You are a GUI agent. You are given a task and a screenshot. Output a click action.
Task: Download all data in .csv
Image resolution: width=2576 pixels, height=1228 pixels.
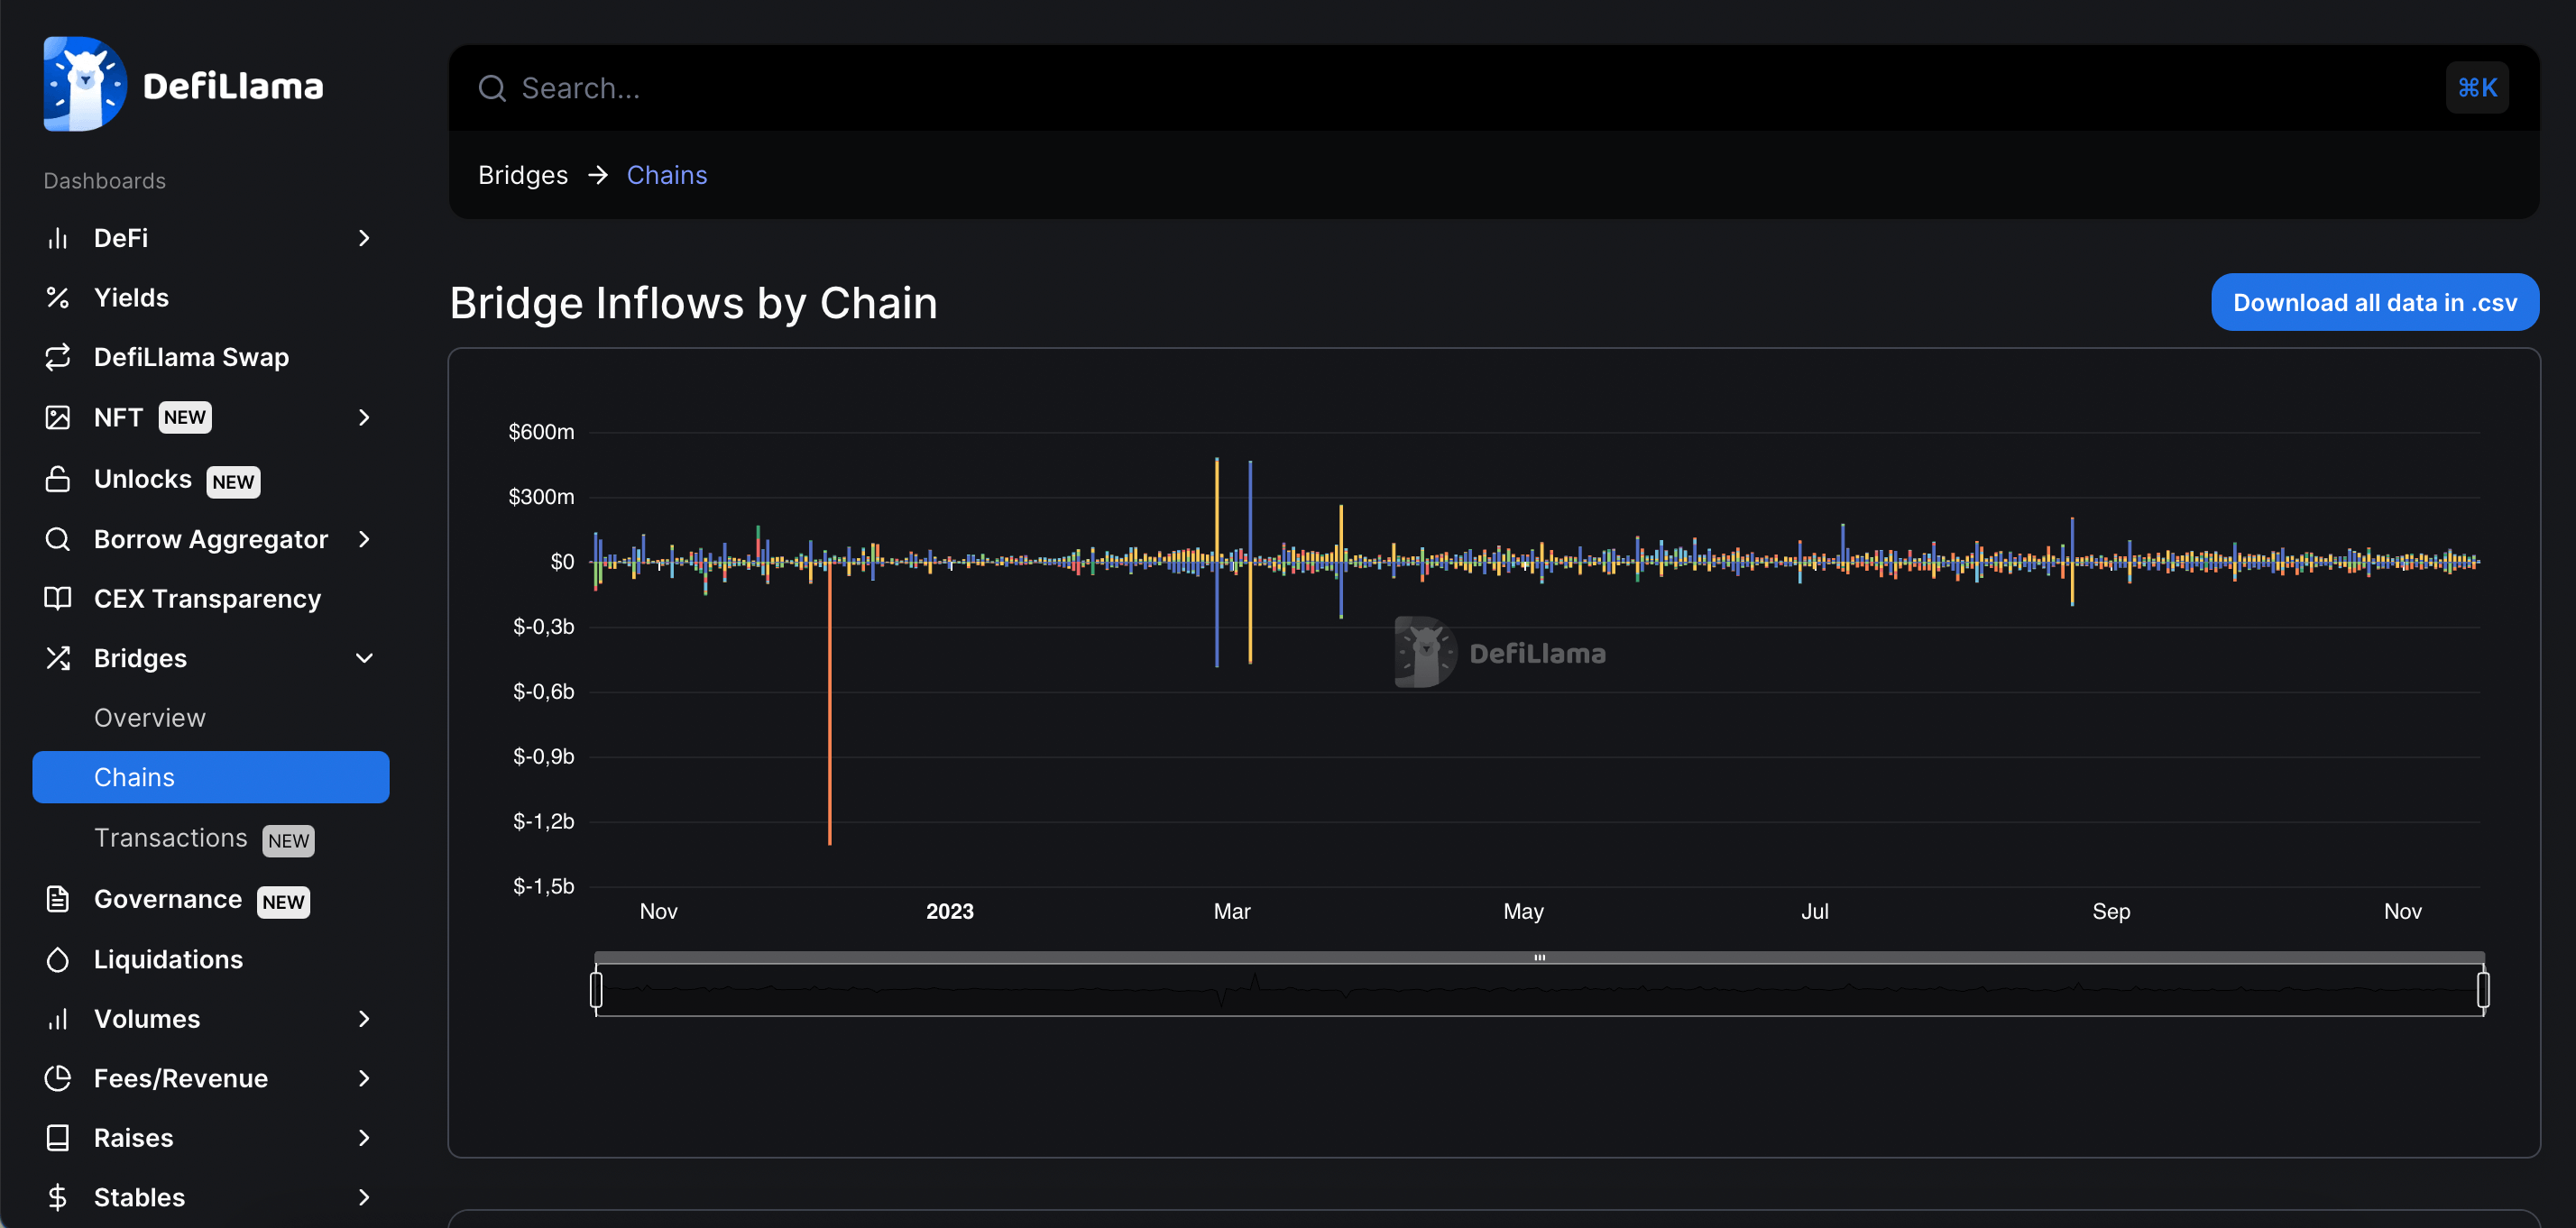point(2374,302)
